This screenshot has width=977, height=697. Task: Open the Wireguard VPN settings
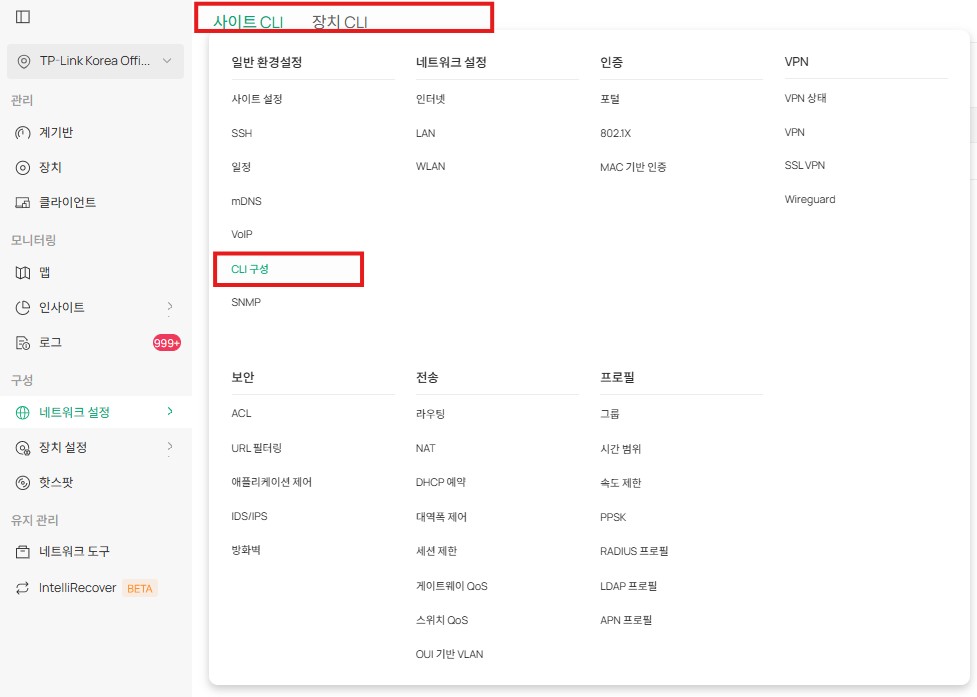tap(811, 199)
